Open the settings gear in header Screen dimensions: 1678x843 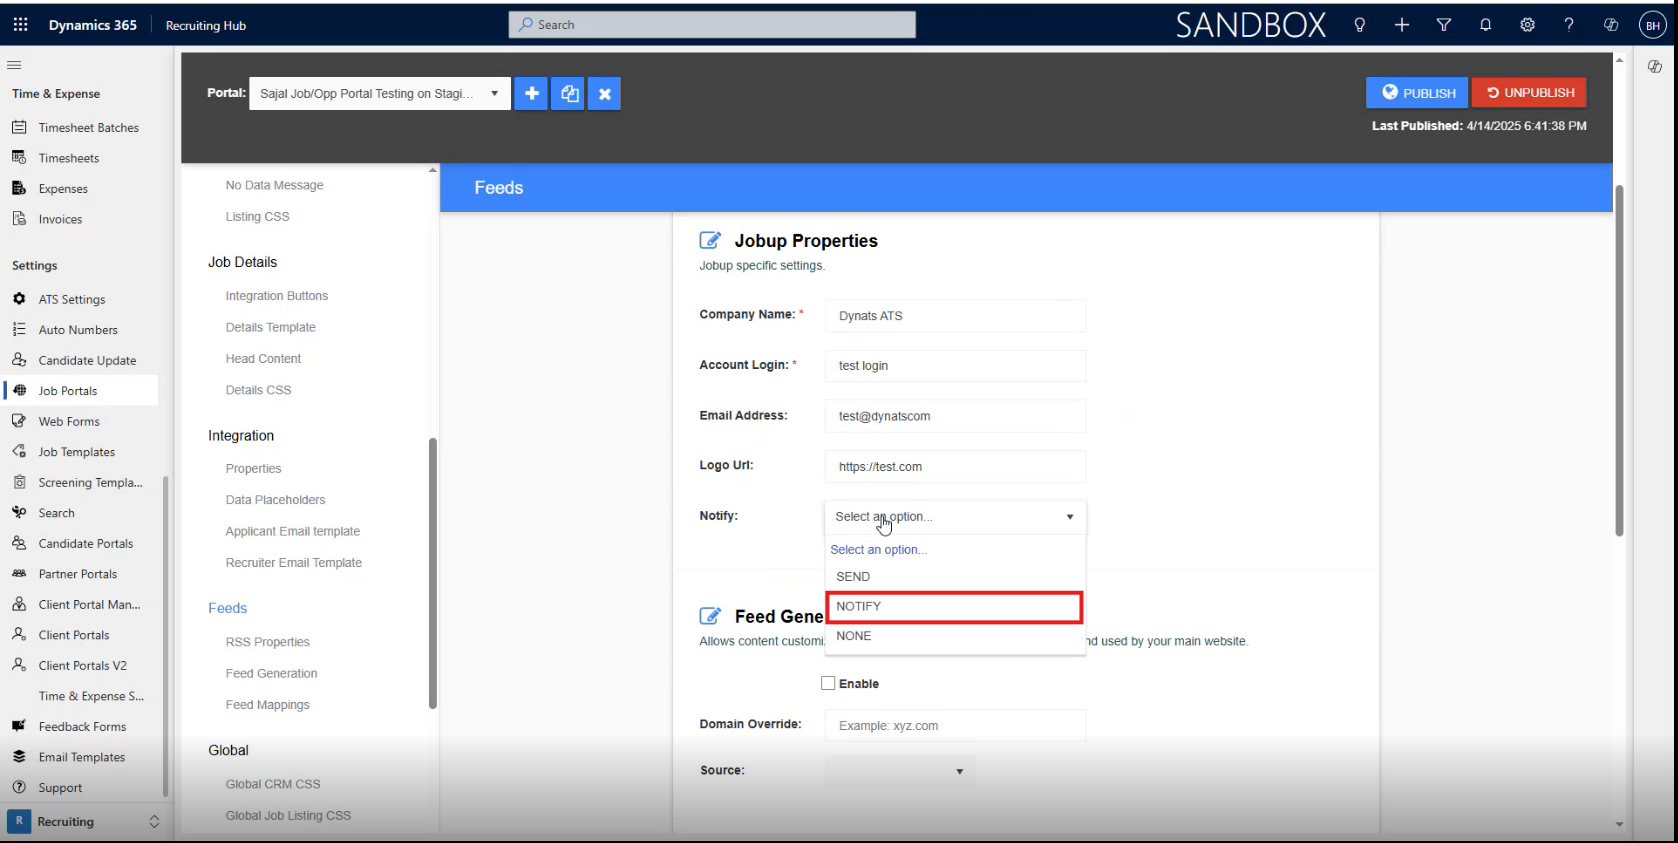(1527, 25)
